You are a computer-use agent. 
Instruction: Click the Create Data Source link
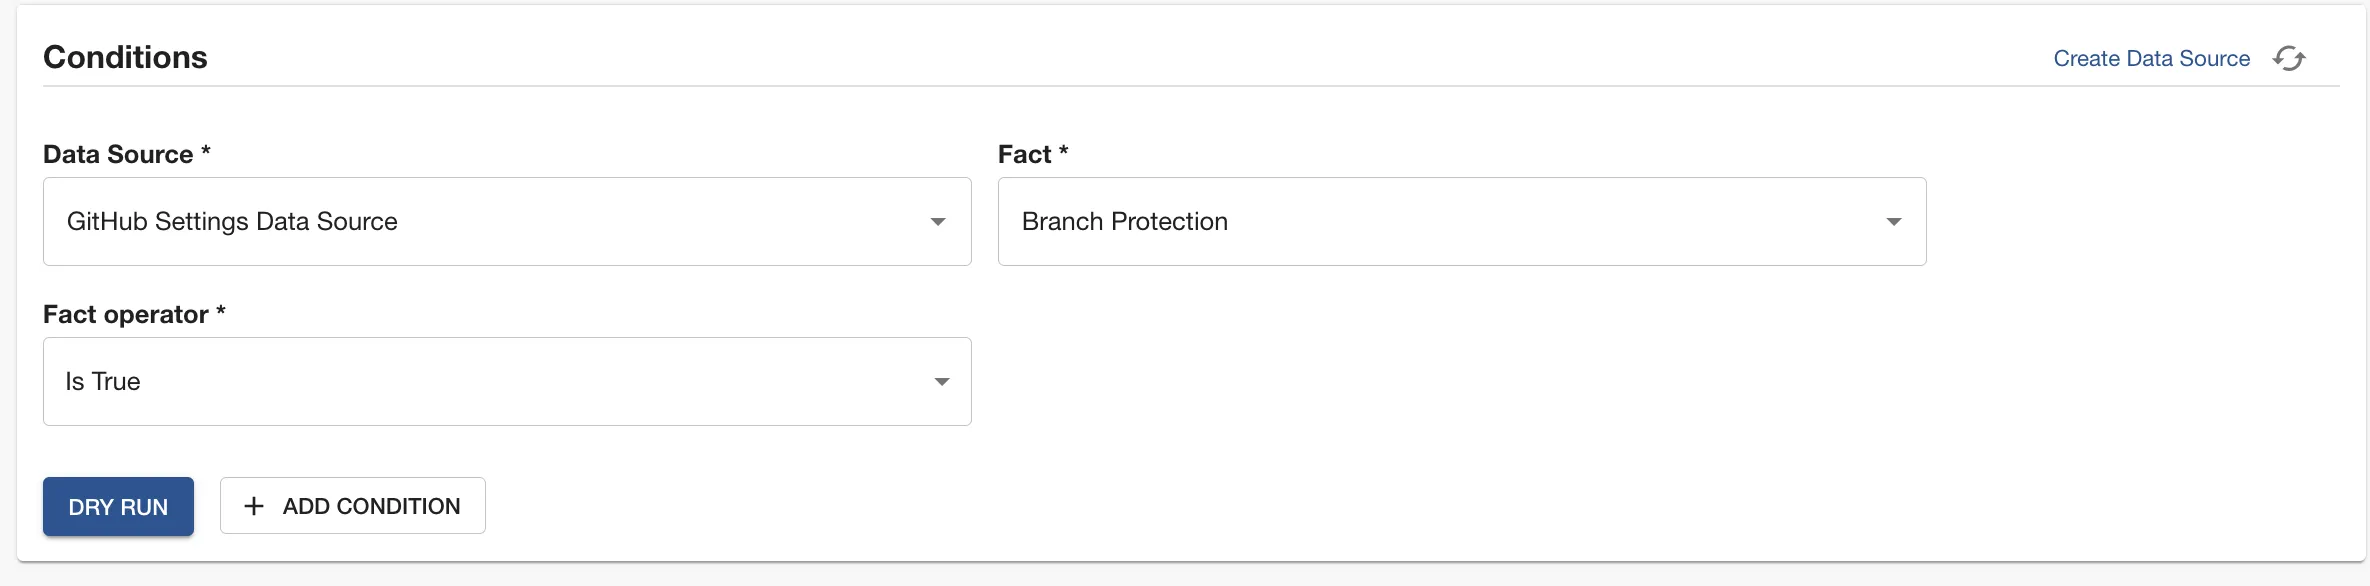click(x=2151, y=58)
